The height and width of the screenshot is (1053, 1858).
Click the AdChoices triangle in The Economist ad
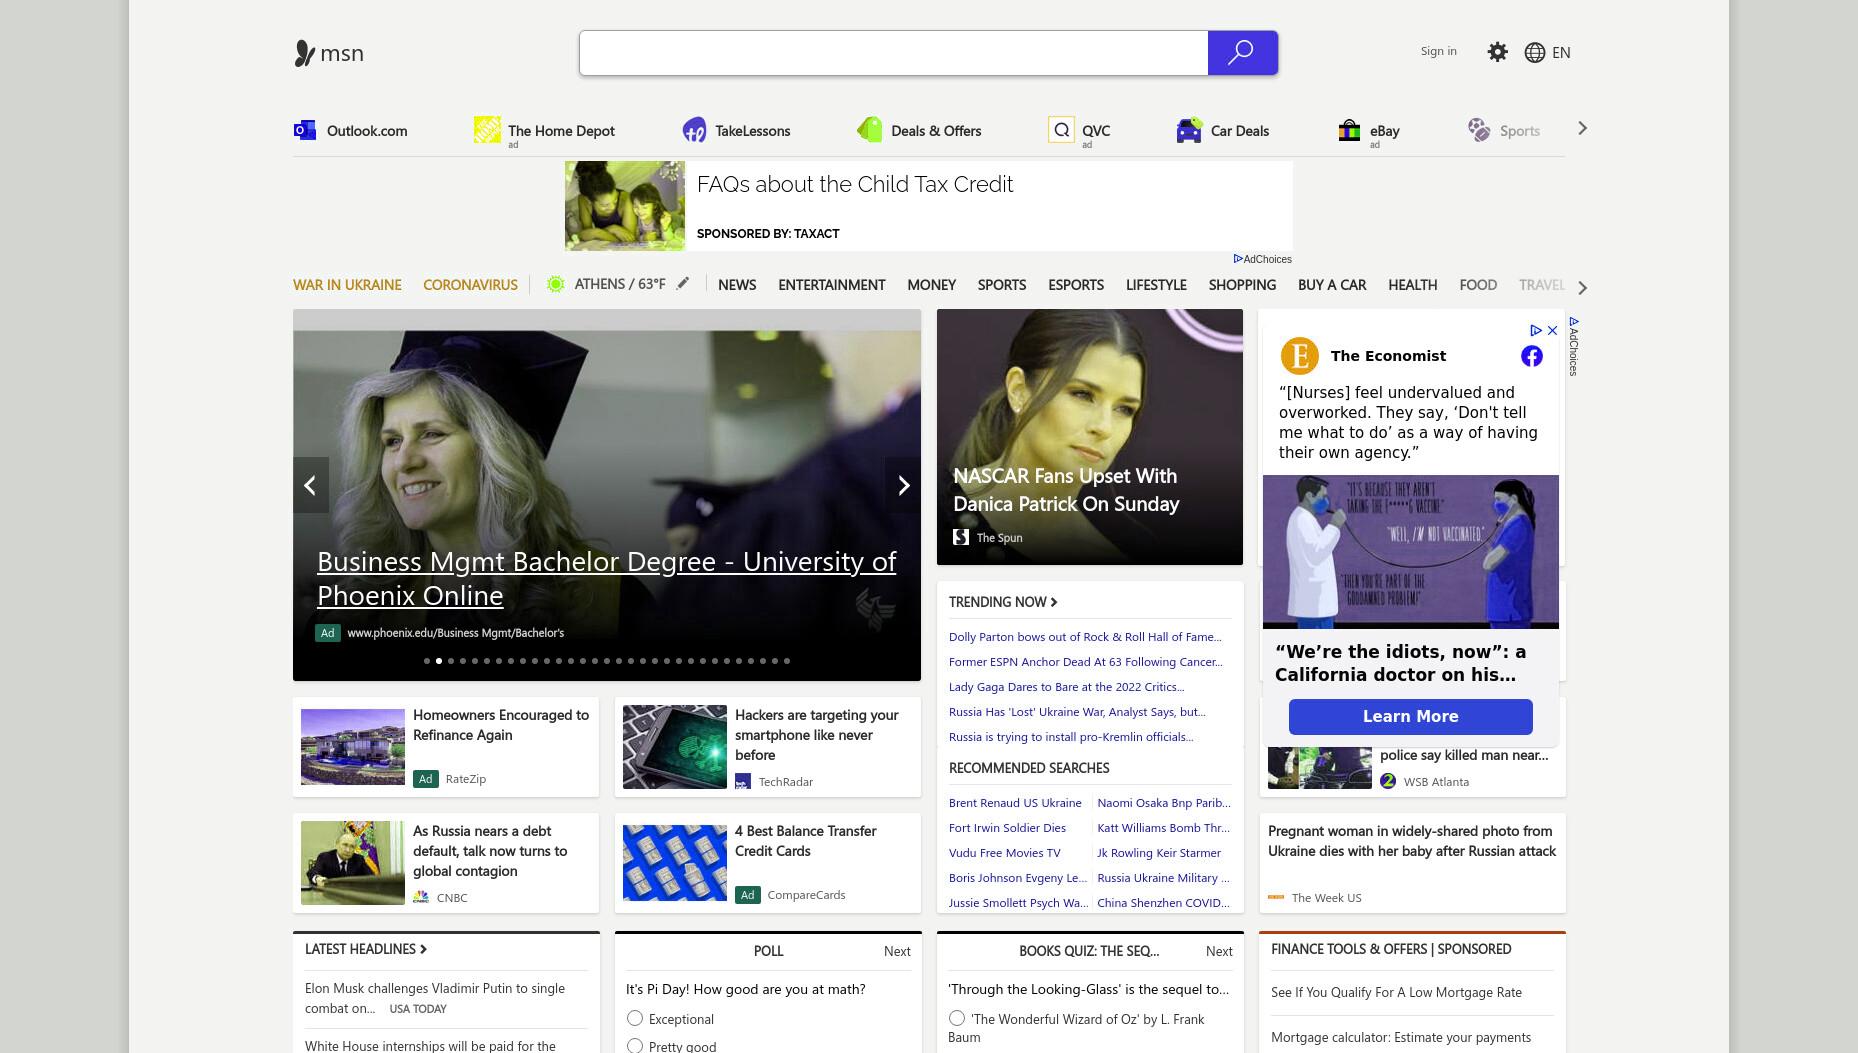pos(1536,330)
